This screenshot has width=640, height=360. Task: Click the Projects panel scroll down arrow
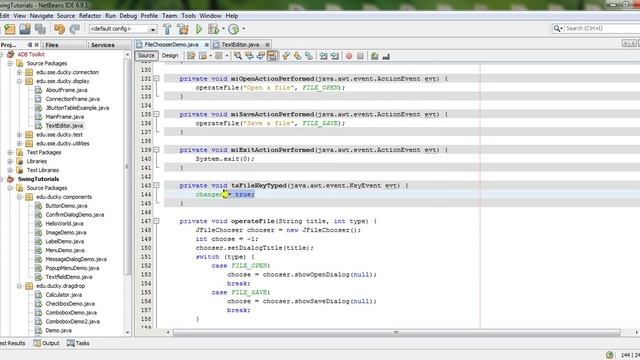[x=127, y=333]
